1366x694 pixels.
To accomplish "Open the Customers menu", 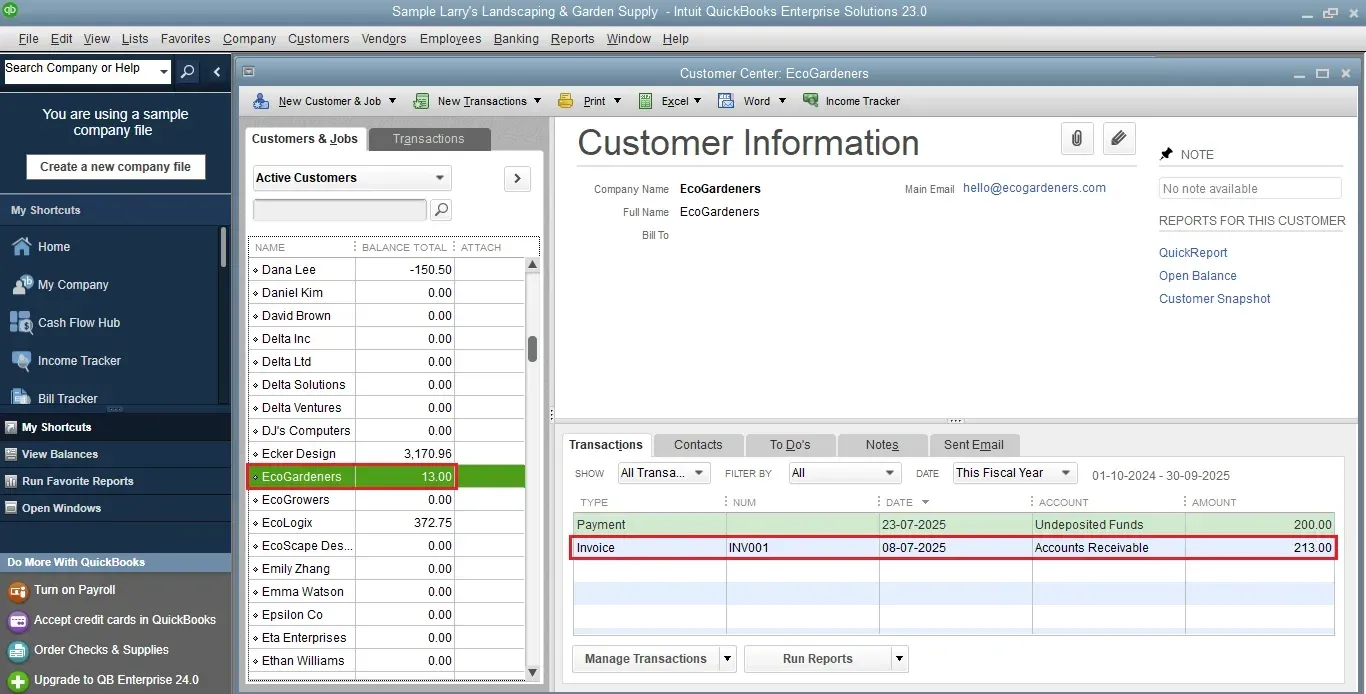I will click(x=318, y=39).
